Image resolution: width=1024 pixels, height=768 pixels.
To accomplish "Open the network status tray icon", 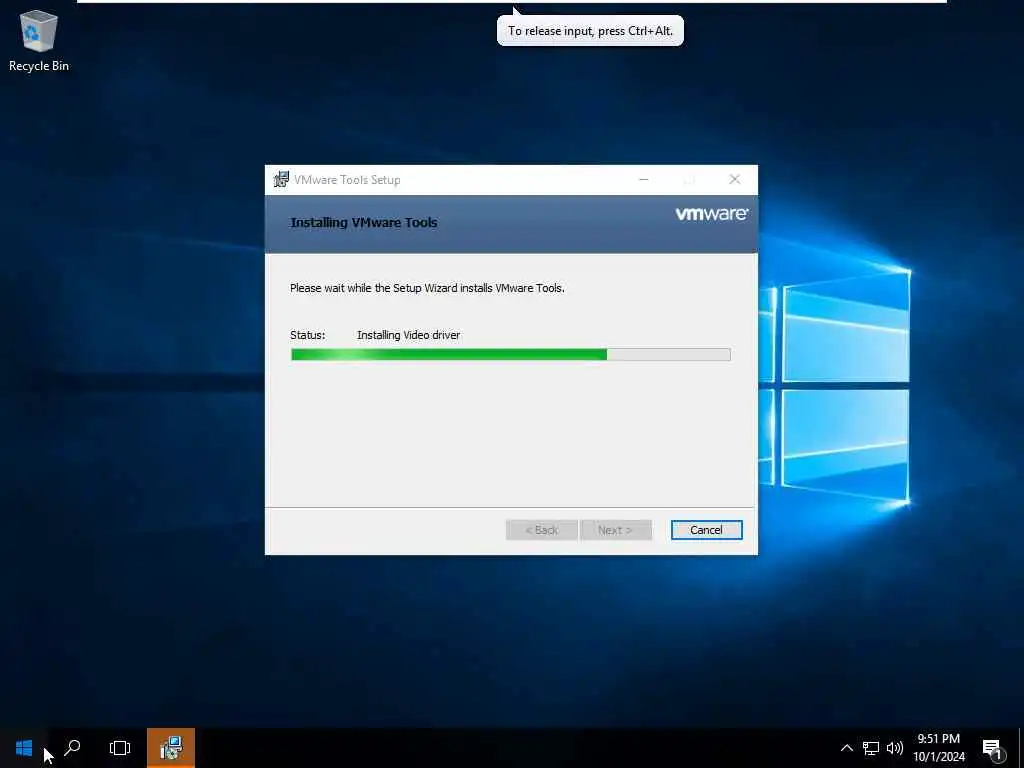I will pyautogui.click(x=871, y=748).
